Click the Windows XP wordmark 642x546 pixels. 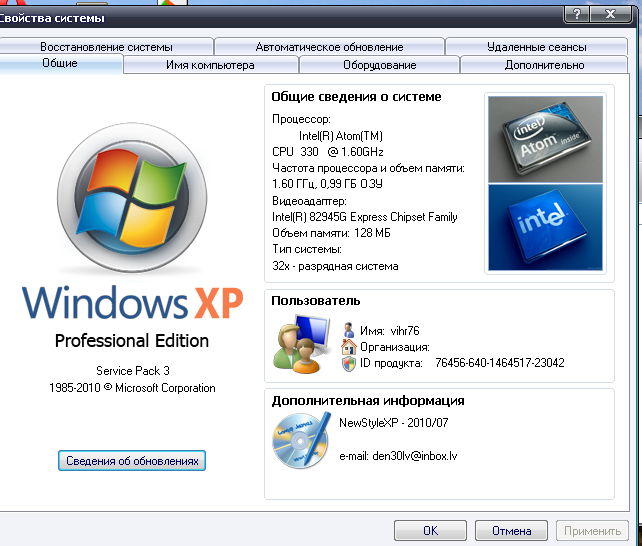pyautogui.click(x=133, y=302)
